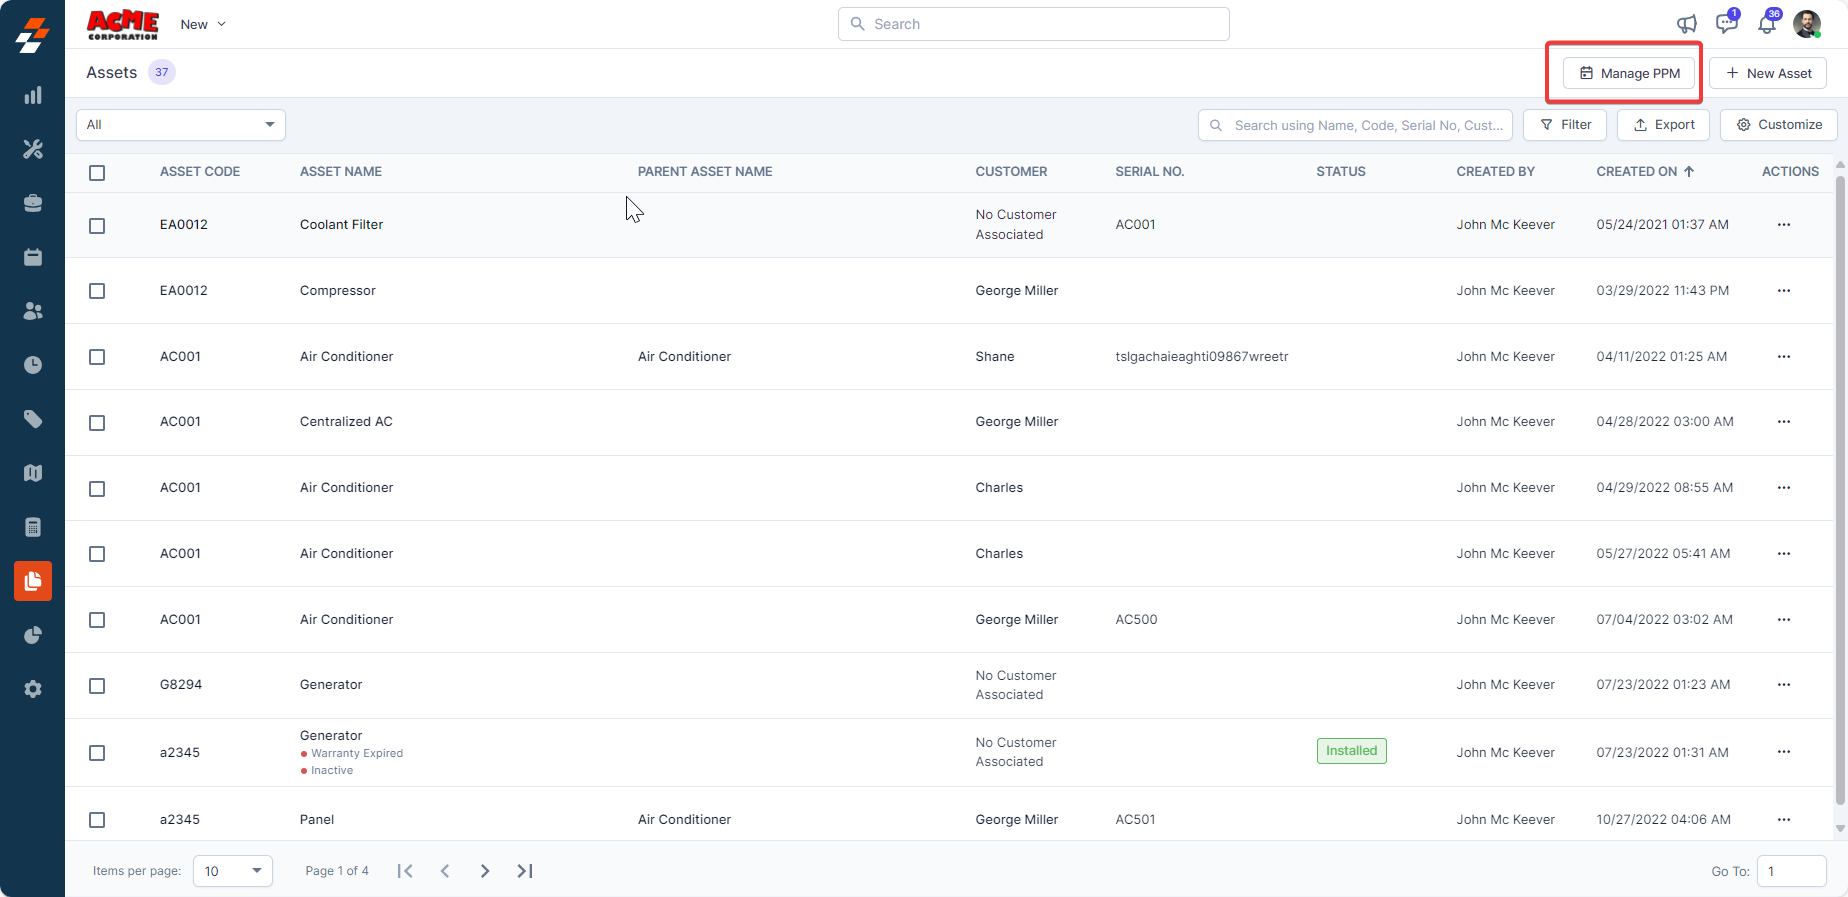
Task: Click the Go To page number field
Action: click(x=1791, y=871)
